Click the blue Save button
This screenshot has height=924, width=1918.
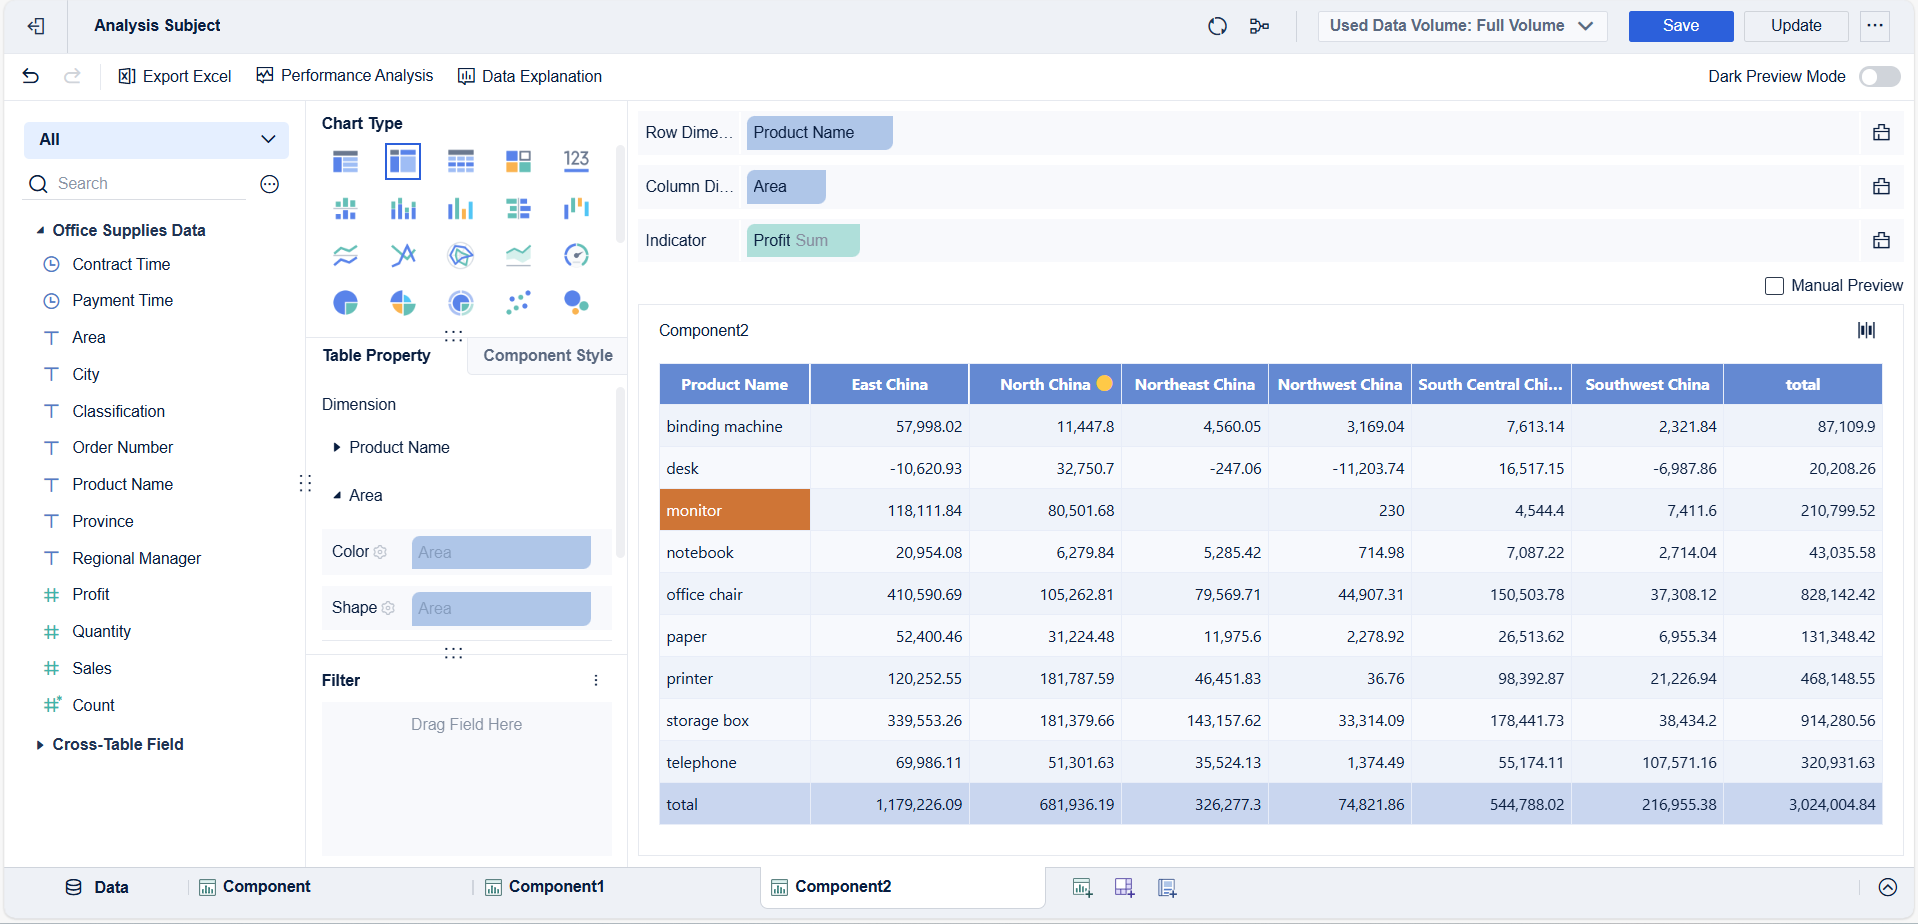click(x=1680, y=26)
